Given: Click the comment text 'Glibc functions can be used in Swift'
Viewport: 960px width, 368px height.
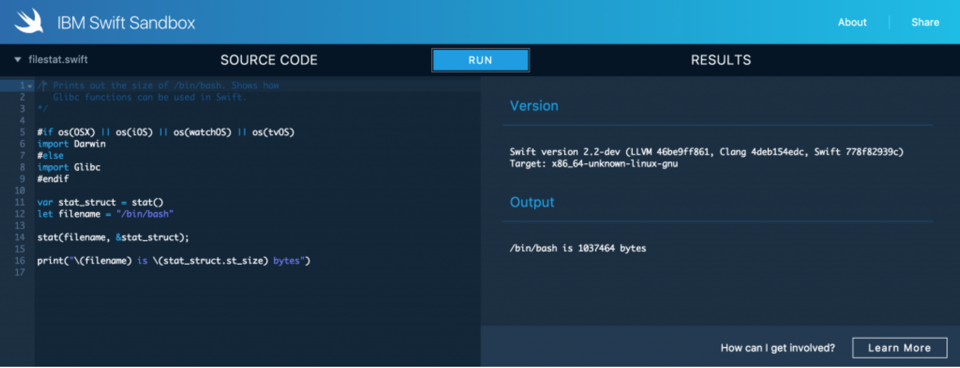Looking at the screenshot, I should pyautogui.click(x=149, y=97).
